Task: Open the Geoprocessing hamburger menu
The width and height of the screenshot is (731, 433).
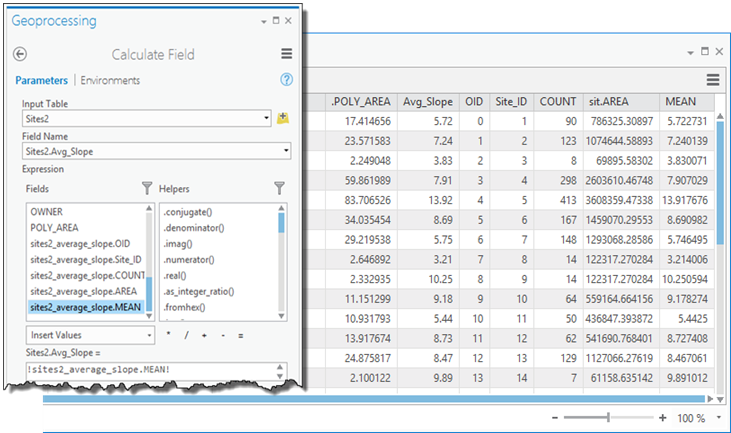Action: pos(286,55)
